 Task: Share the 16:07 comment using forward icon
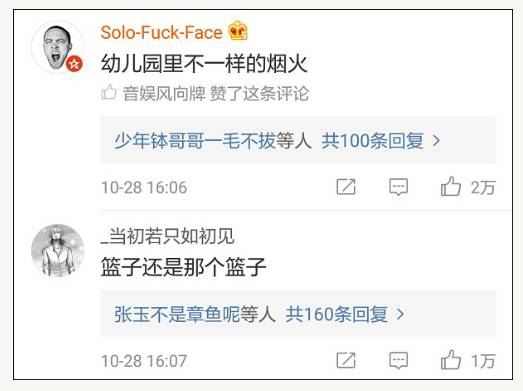(346, 360)
